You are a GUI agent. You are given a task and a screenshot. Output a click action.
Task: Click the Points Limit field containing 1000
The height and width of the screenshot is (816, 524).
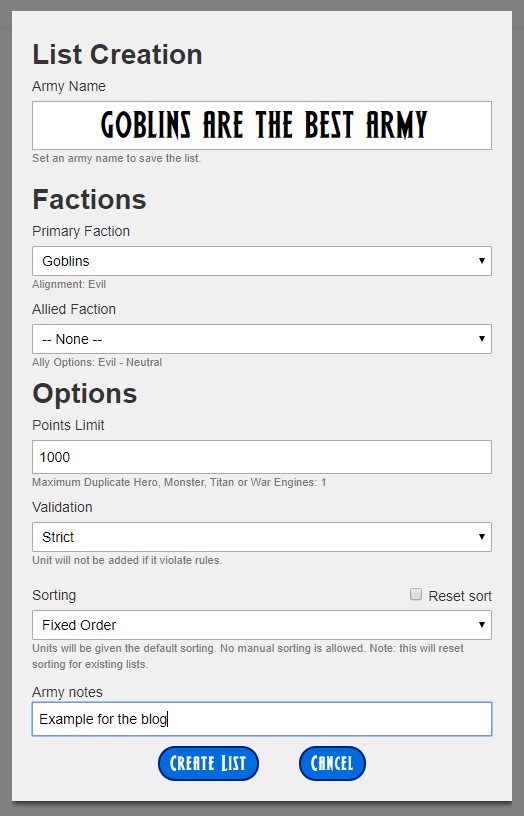pos(262,457)
